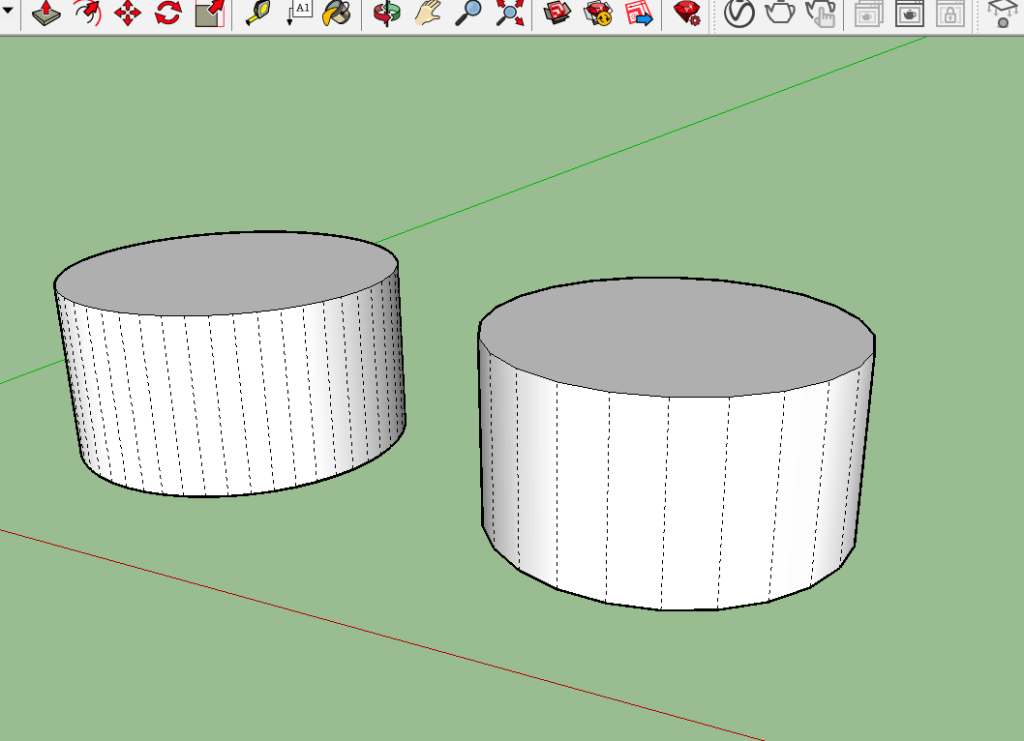Start a V-Ray render with the teapot
Image resolution: width=1024 pixels, height=741 pixels.
coord(780,13)
